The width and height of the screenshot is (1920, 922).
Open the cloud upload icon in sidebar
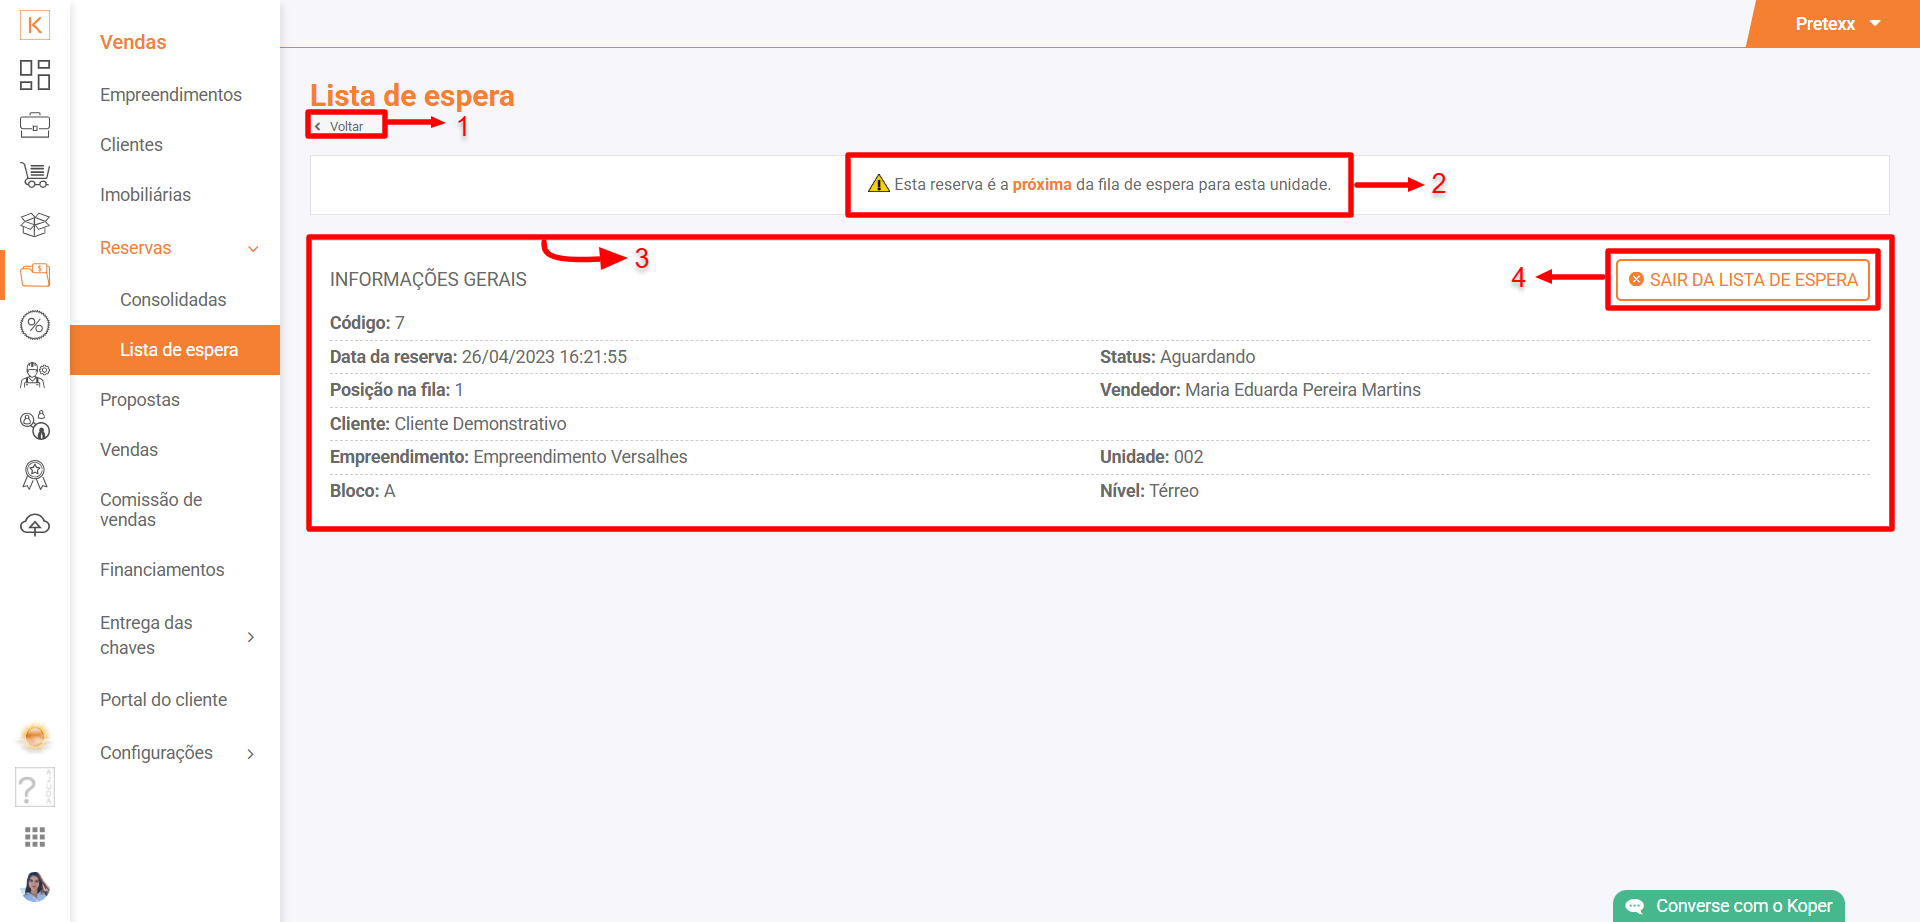pos(35,525)
